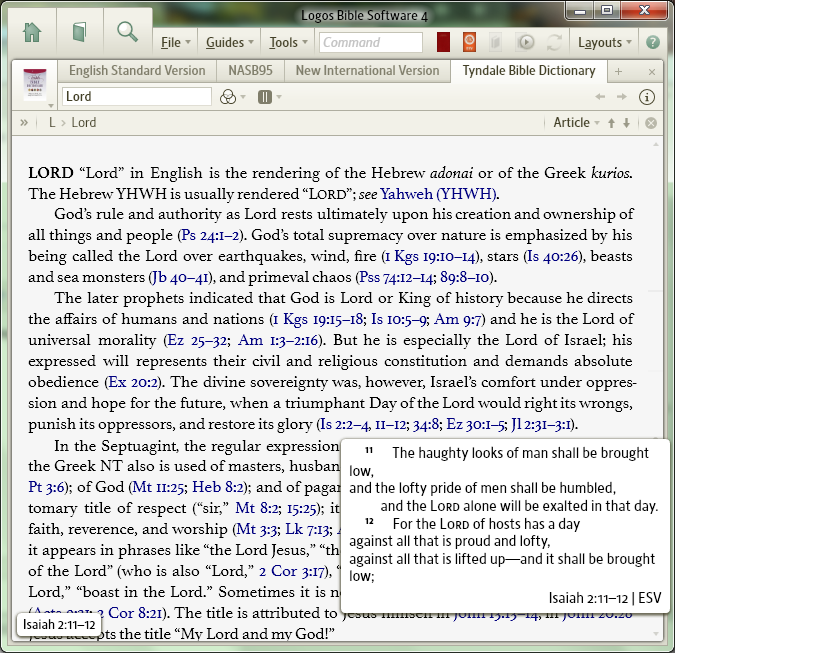819x653 pixels.
Task: Follow the Pss 74:12–14 link
Action: click(396, 277)
